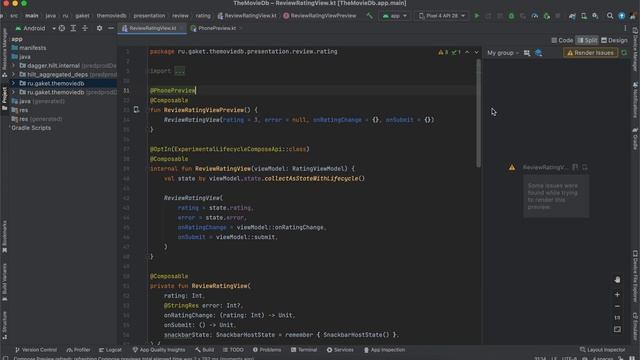Screen dimensions: 640x360
Task: Click the main breadcrumb in navigation bar
Action: (31, 16)
